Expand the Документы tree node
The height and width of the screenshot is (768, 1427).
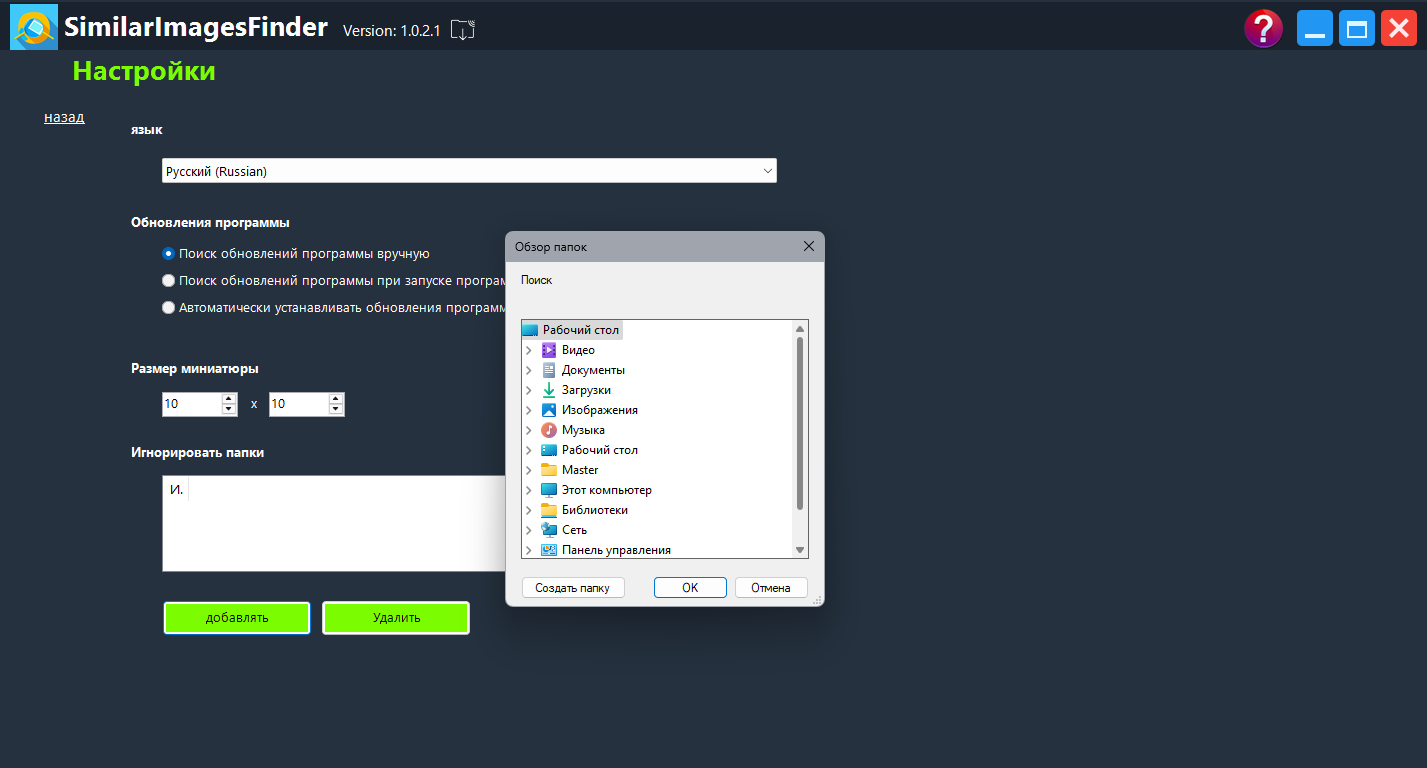(528, 370)
